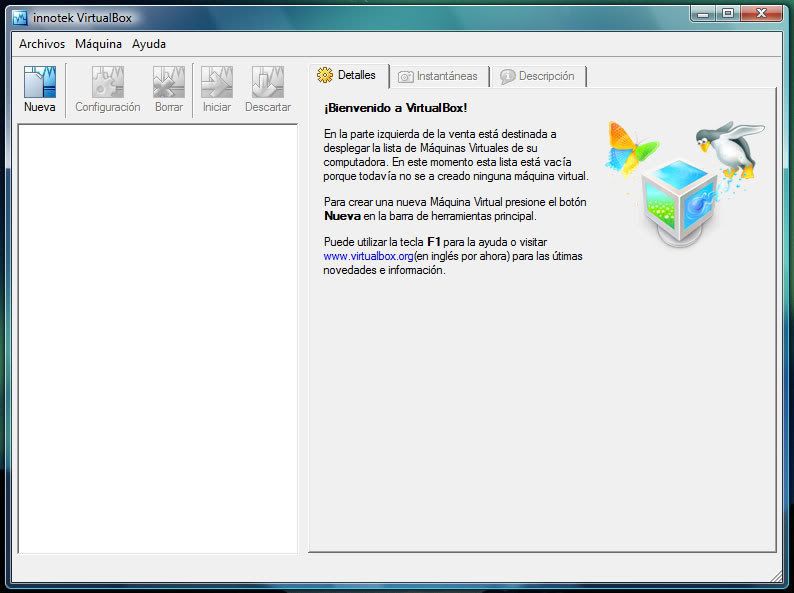Click bold word Nueva in welcome text
The image size is (794, 593).
[x=342, y=216]
